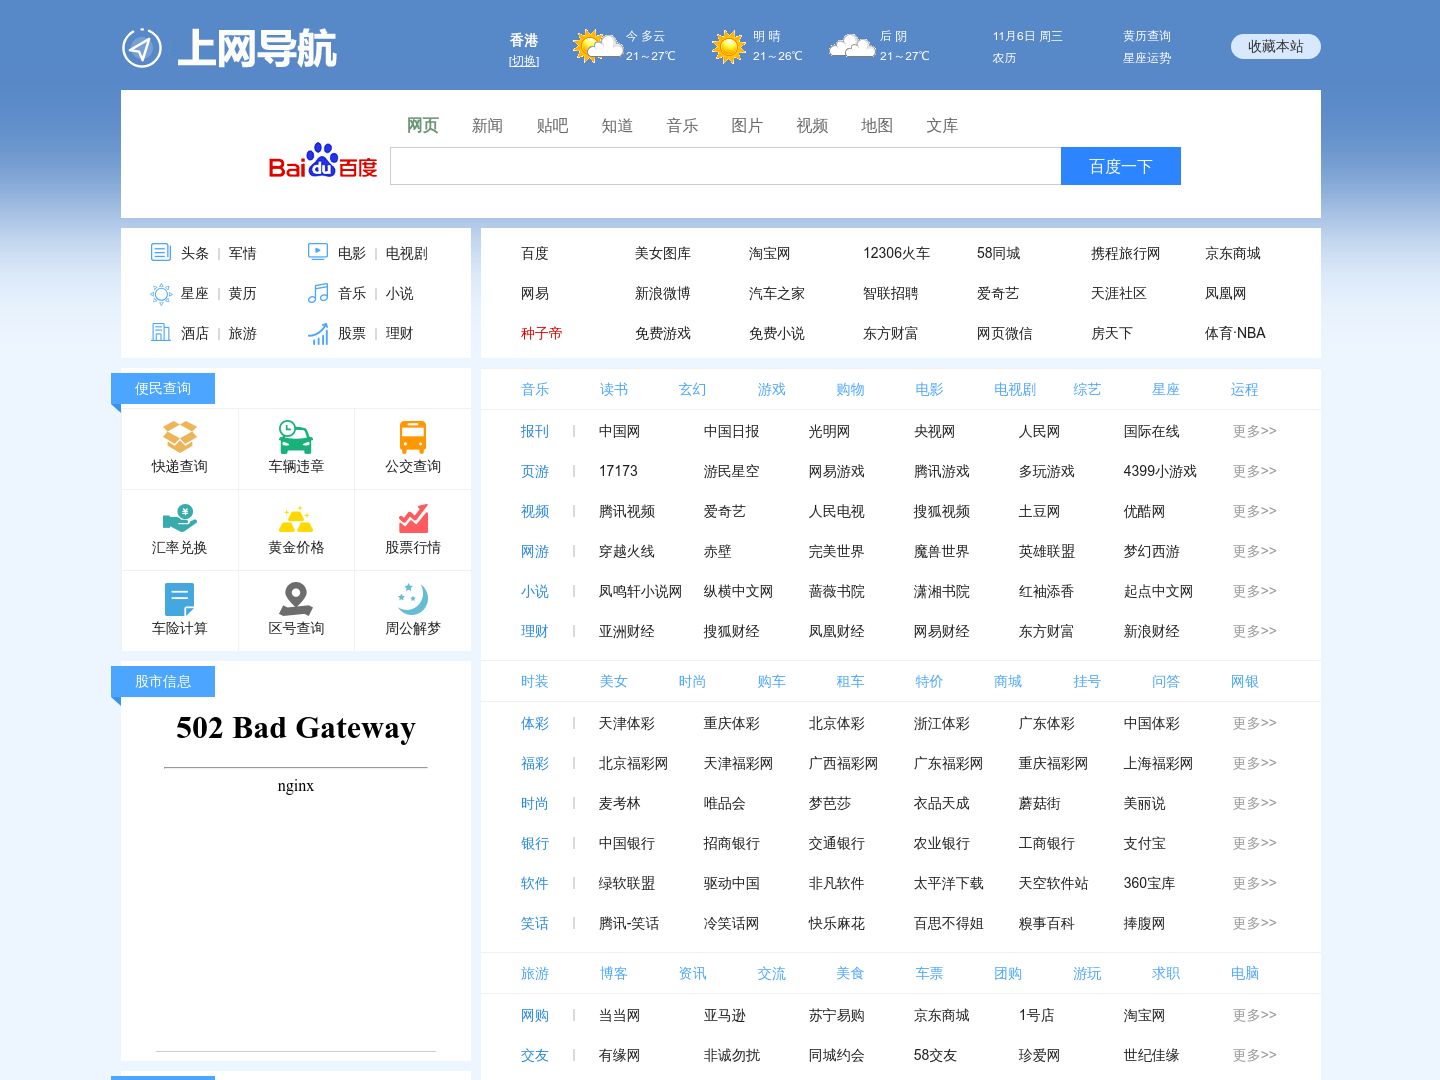Viewport: 1440px width, 1080px height.
Task: Switch to the 网银 category tab
Action: 1245,681
